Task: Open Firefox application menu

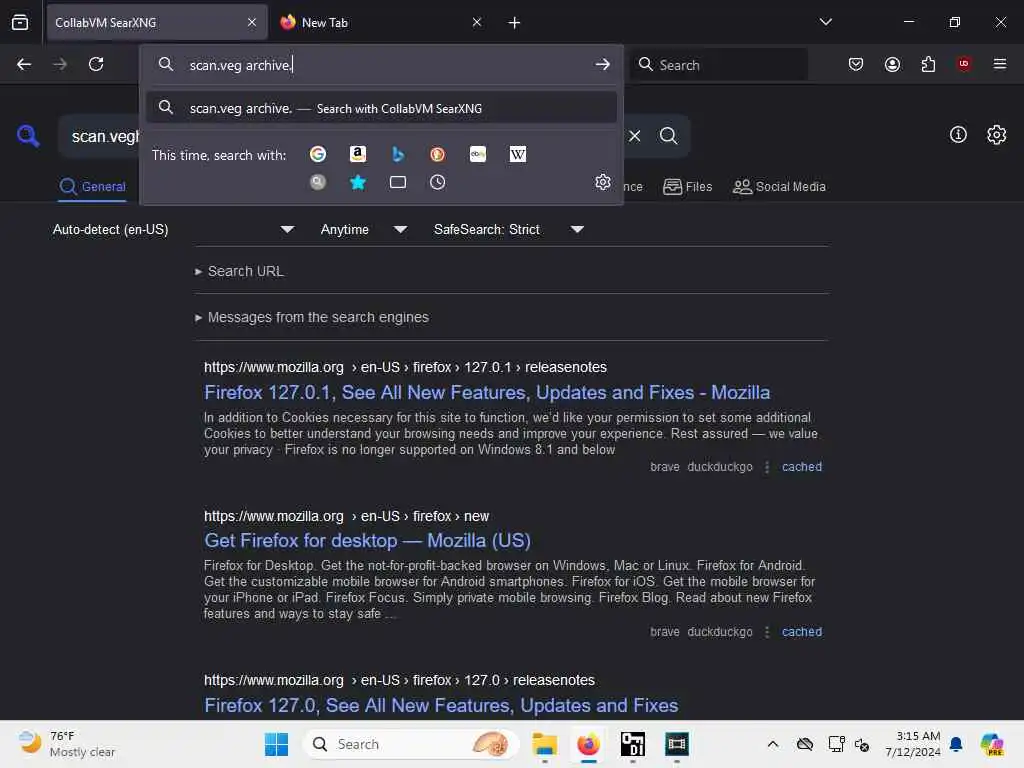Action: (x=1000, y=64)
